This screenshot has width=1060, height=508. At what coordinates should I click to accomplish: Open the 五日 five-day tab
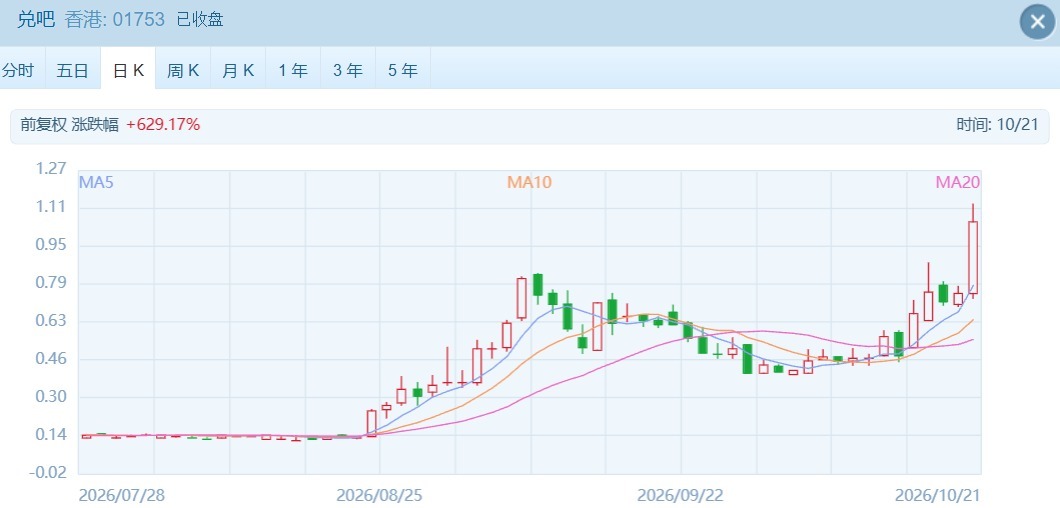73,70
